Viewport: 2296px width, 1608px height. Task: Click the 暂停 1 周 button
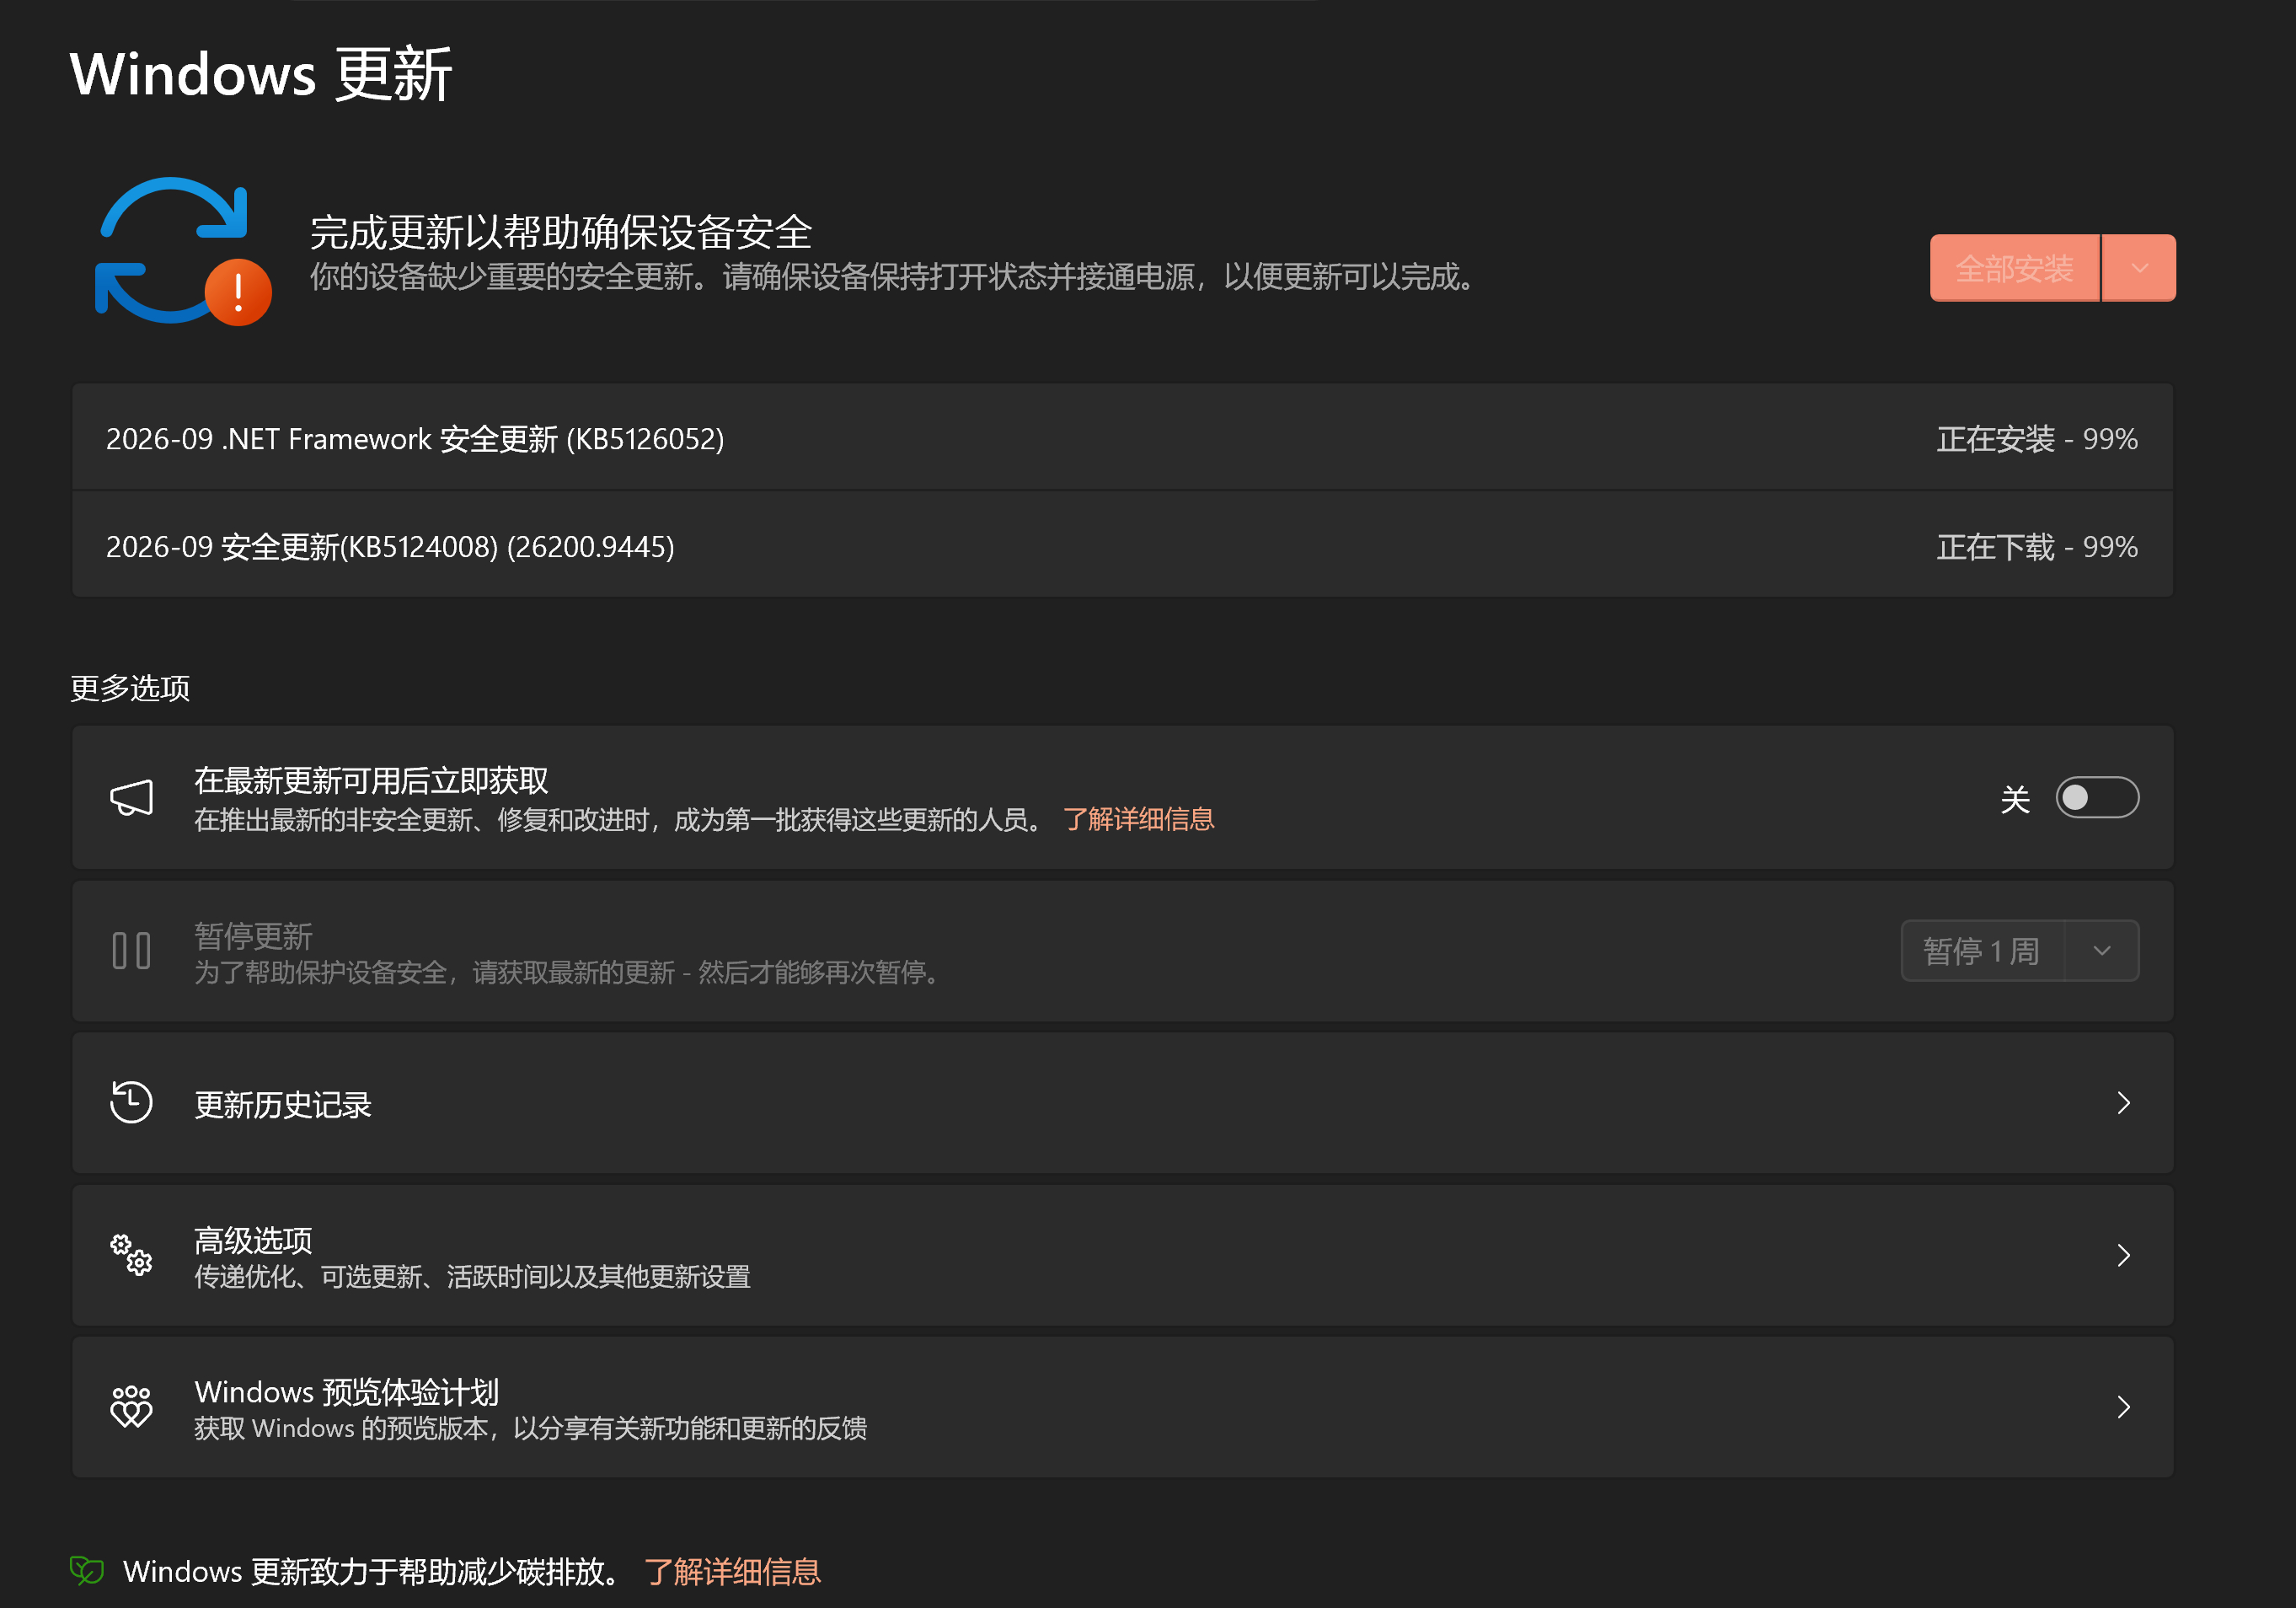[x=1982, y=950]
